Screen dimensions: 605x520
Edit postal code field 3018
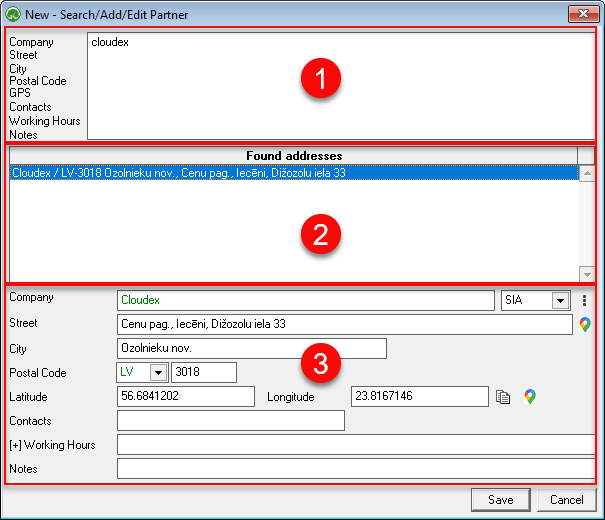204,373
